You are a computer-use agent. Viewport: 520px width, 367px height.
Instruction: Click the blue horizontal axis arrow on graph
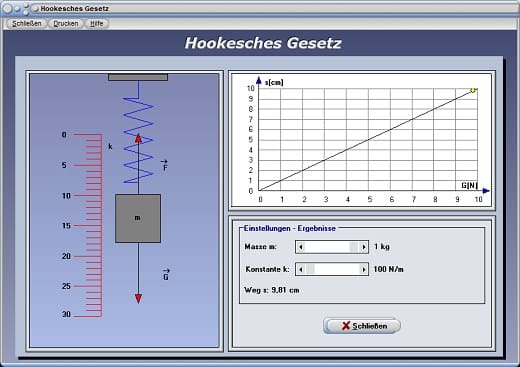pos(486,191)
